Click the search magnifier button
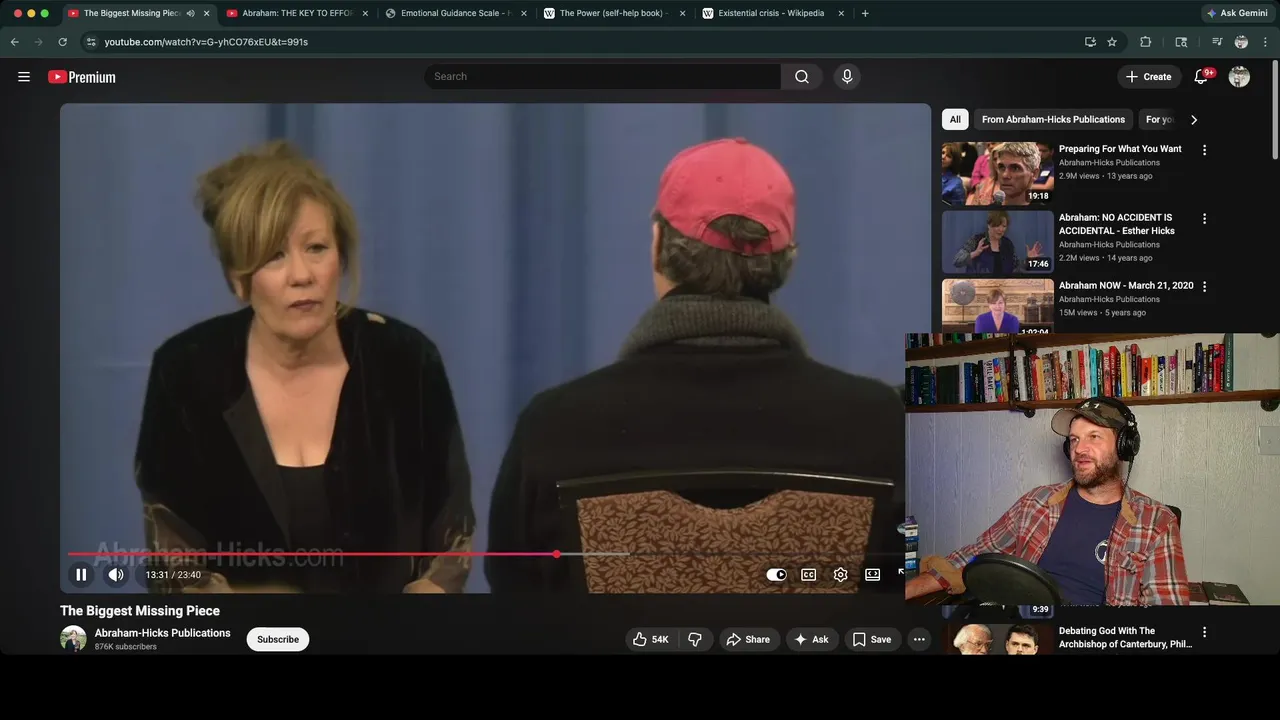This screenshot has width=1280, height=720. [x=802, y=77]
